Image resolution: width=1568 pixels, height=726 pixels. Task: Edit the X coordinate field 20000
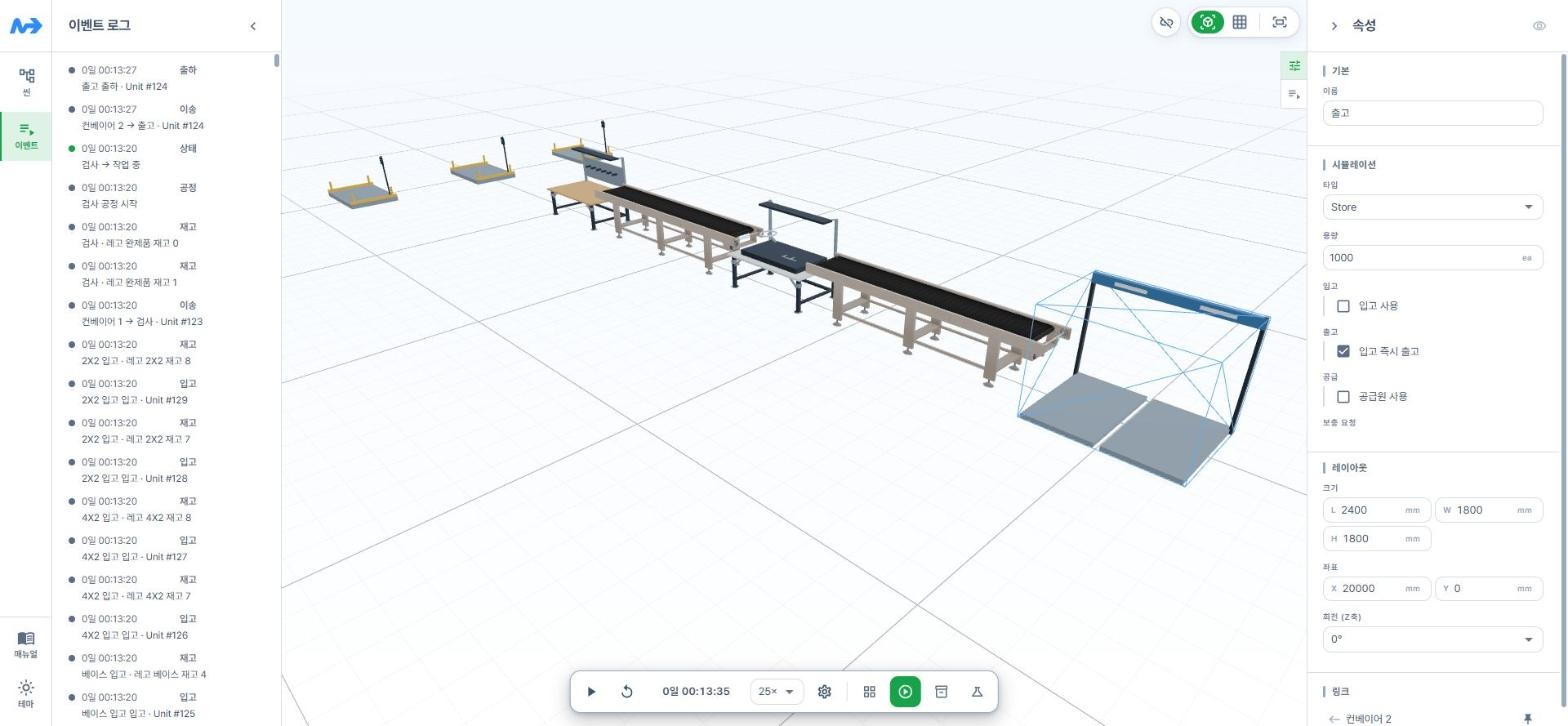pyautogui.click(x=1376, y=588)
